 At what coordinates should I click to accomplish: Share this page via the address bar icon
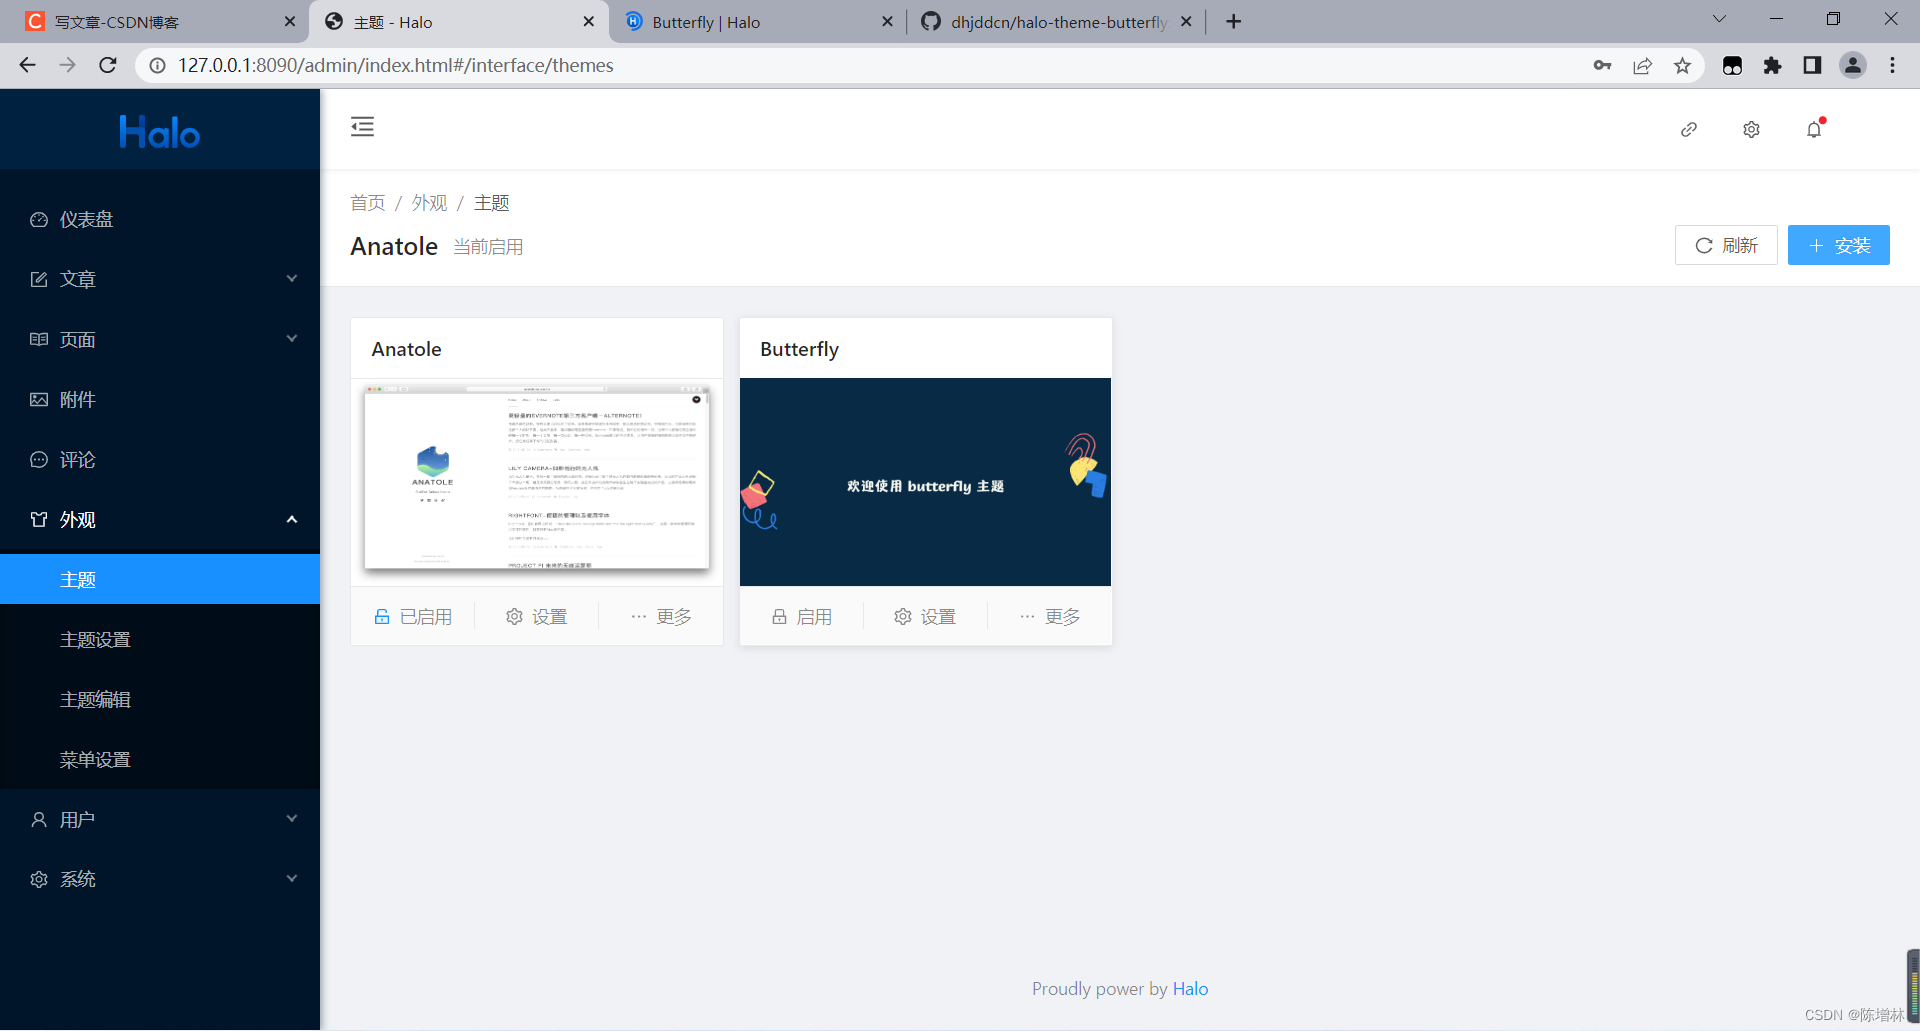pos(1642,65)
